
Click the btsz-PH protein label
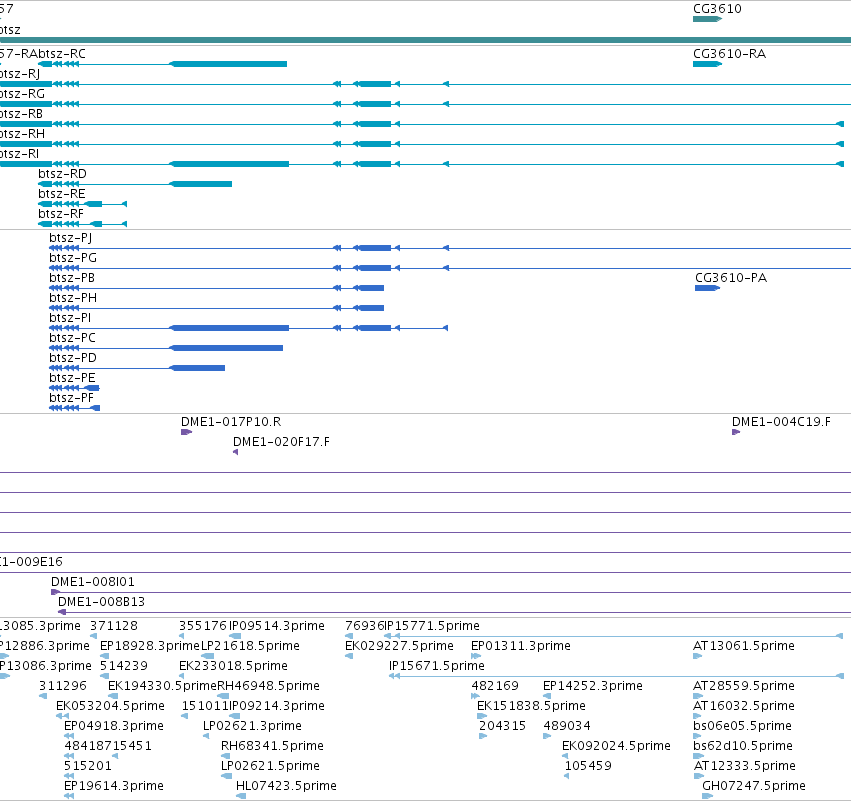coord(73,298)
